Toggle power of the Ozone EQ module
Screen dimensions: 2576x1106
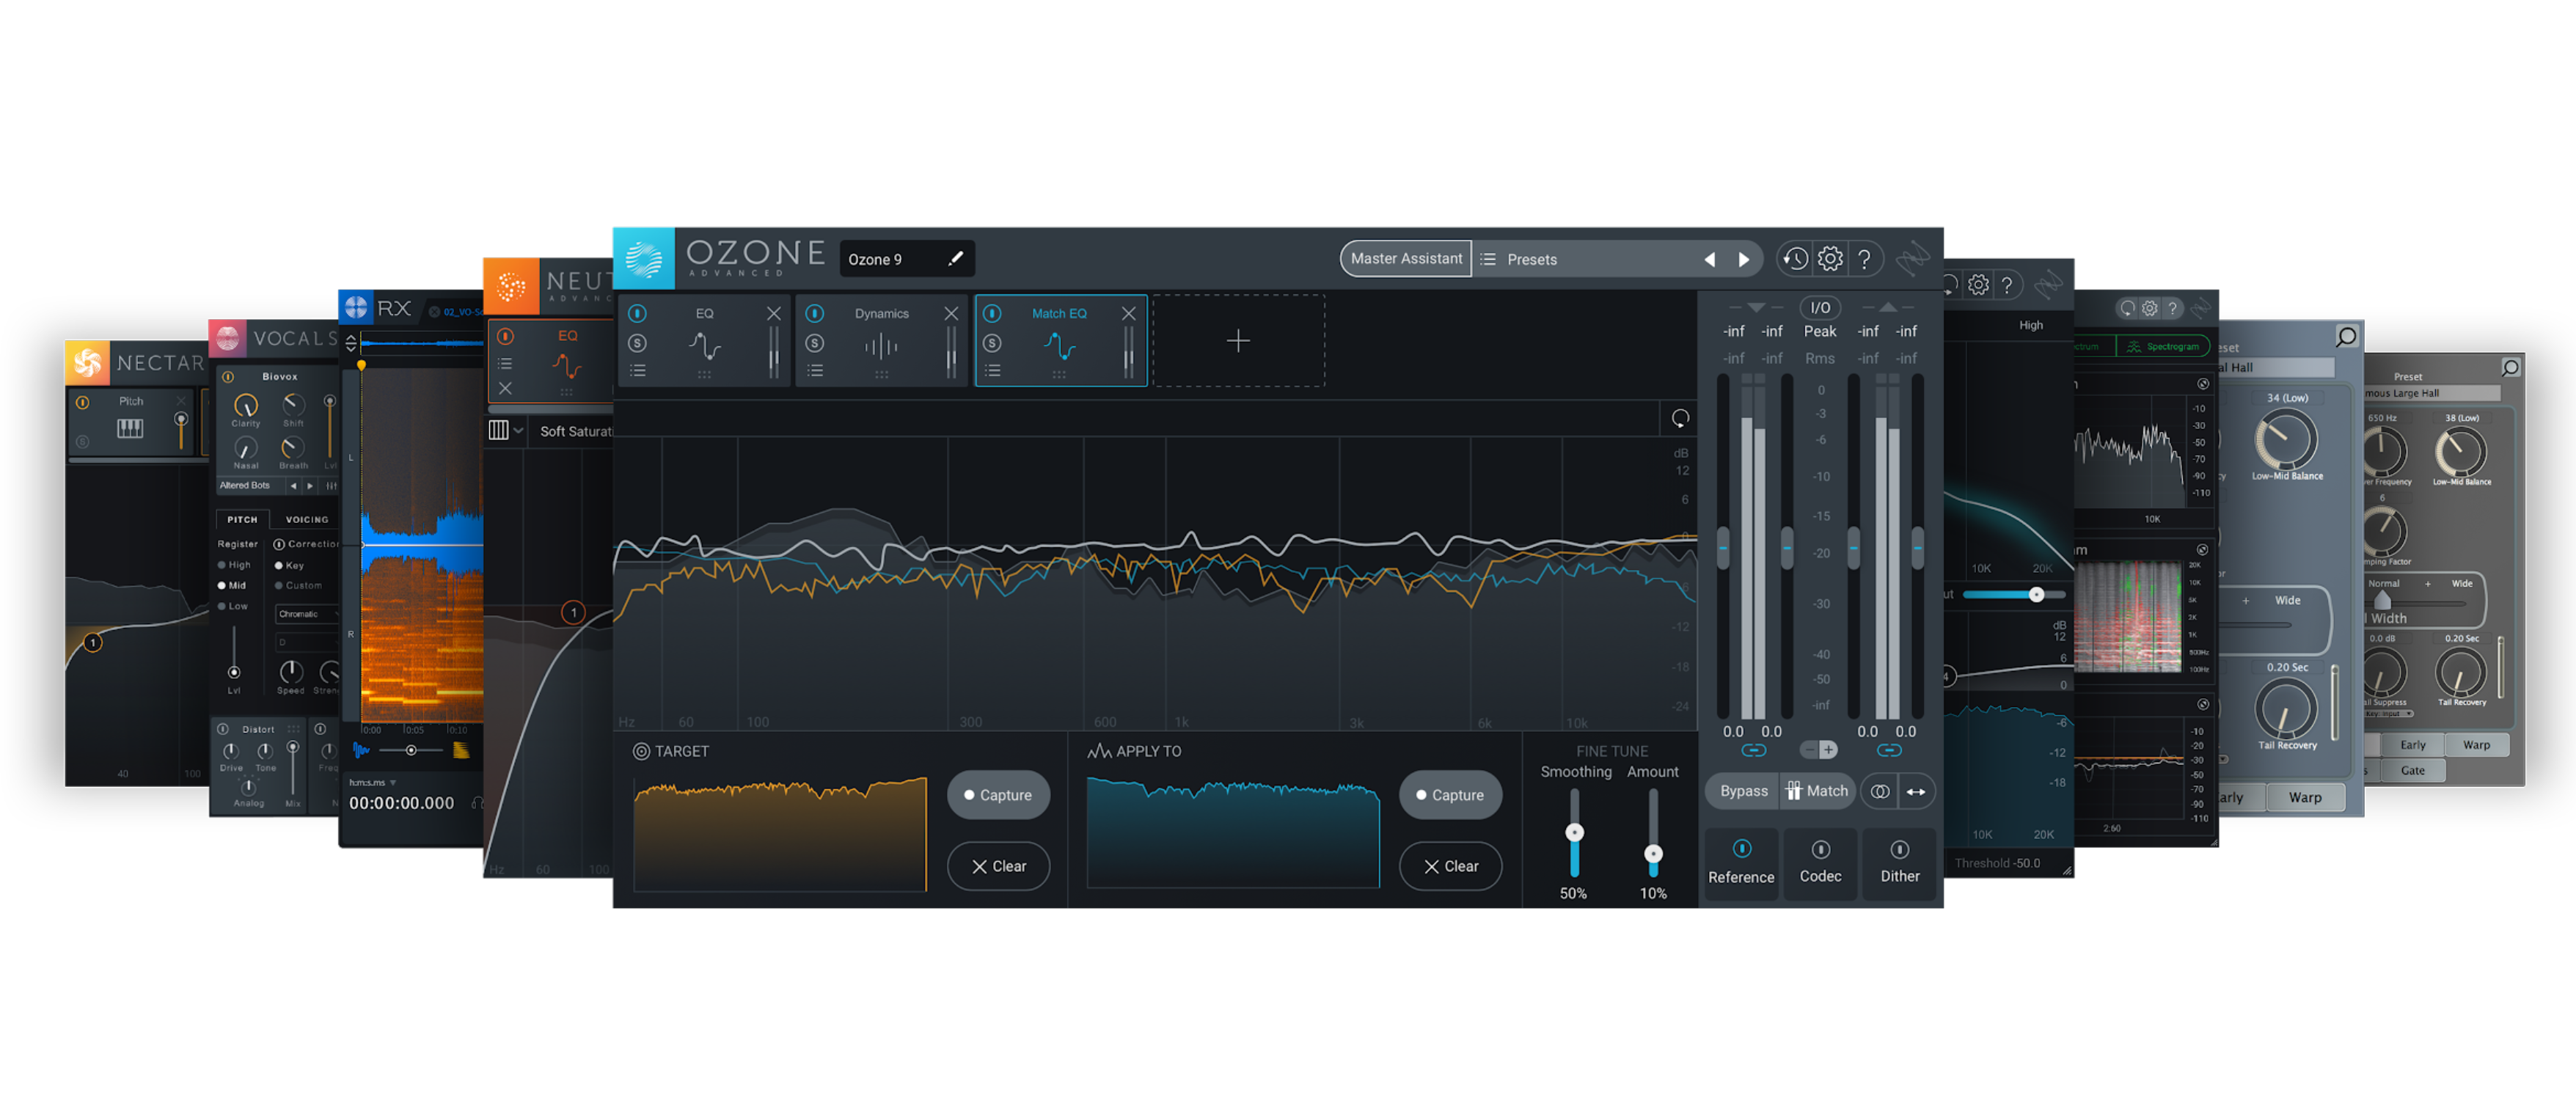pyautogui.click(x=637, y=313)
